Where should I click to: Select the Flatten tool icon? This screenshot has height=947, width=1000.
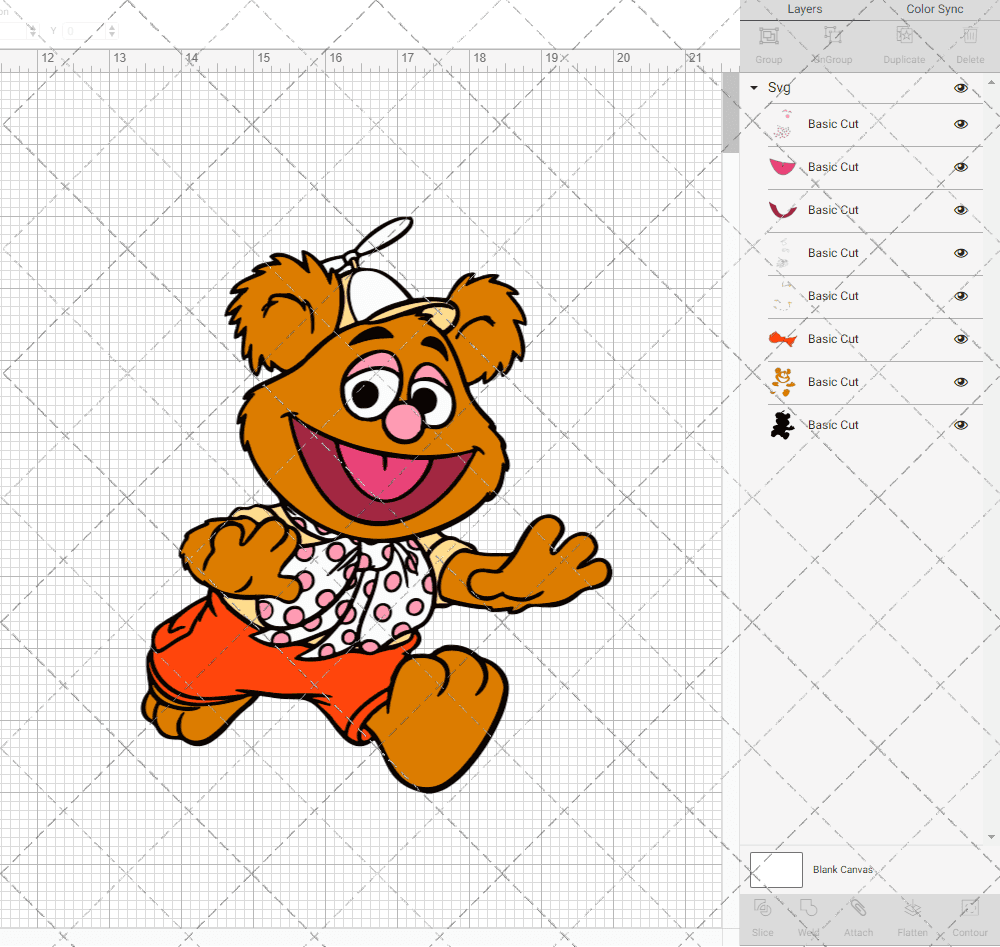coord(913,908)
